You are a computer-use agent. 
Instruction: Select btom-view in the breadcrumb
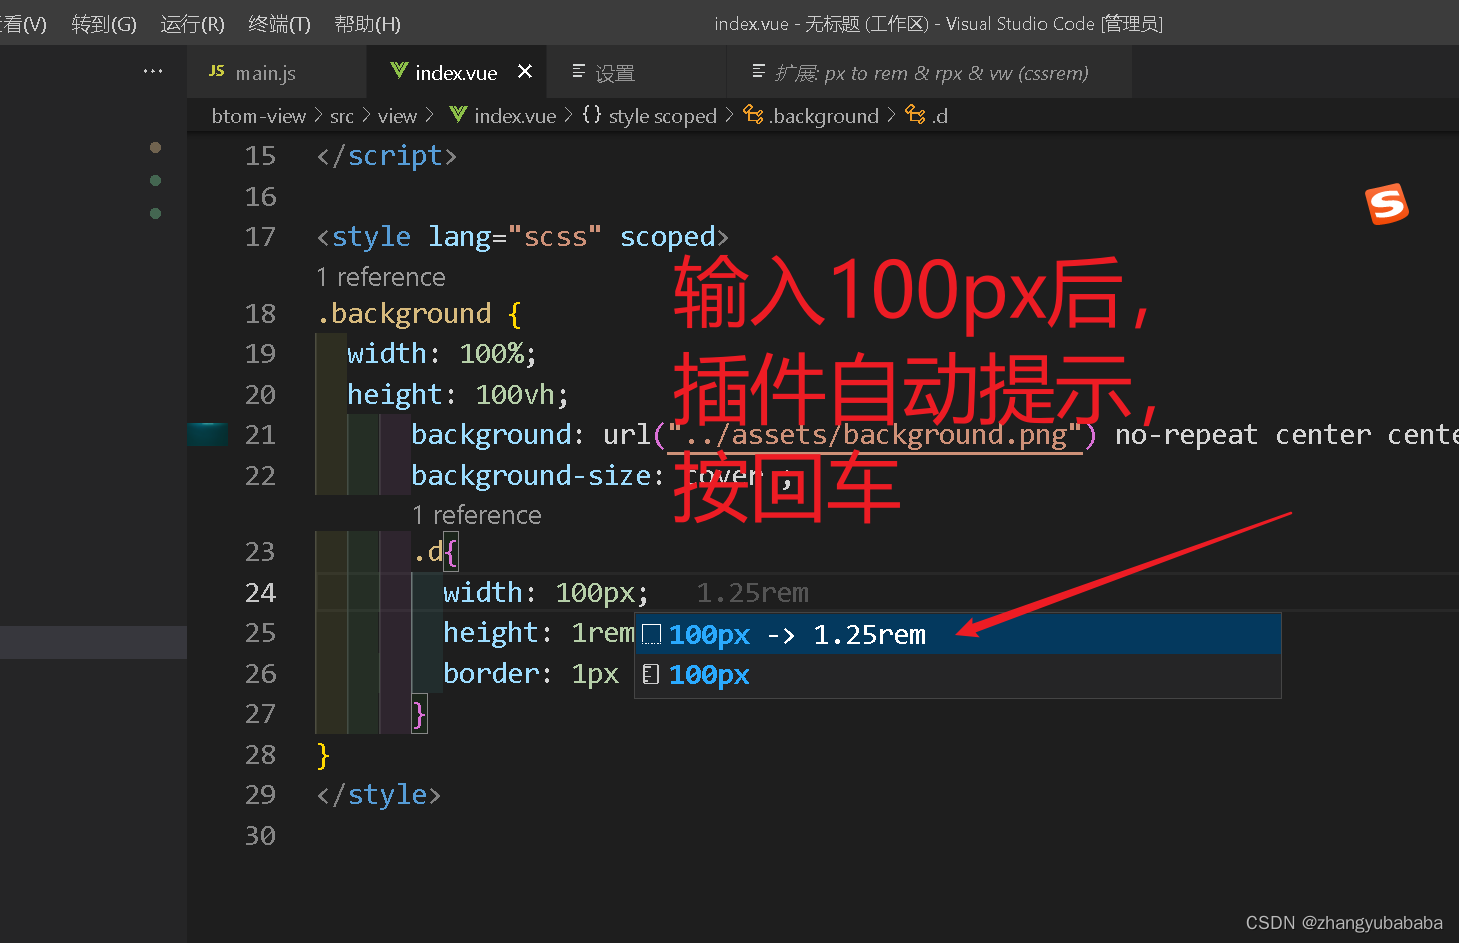259,116
